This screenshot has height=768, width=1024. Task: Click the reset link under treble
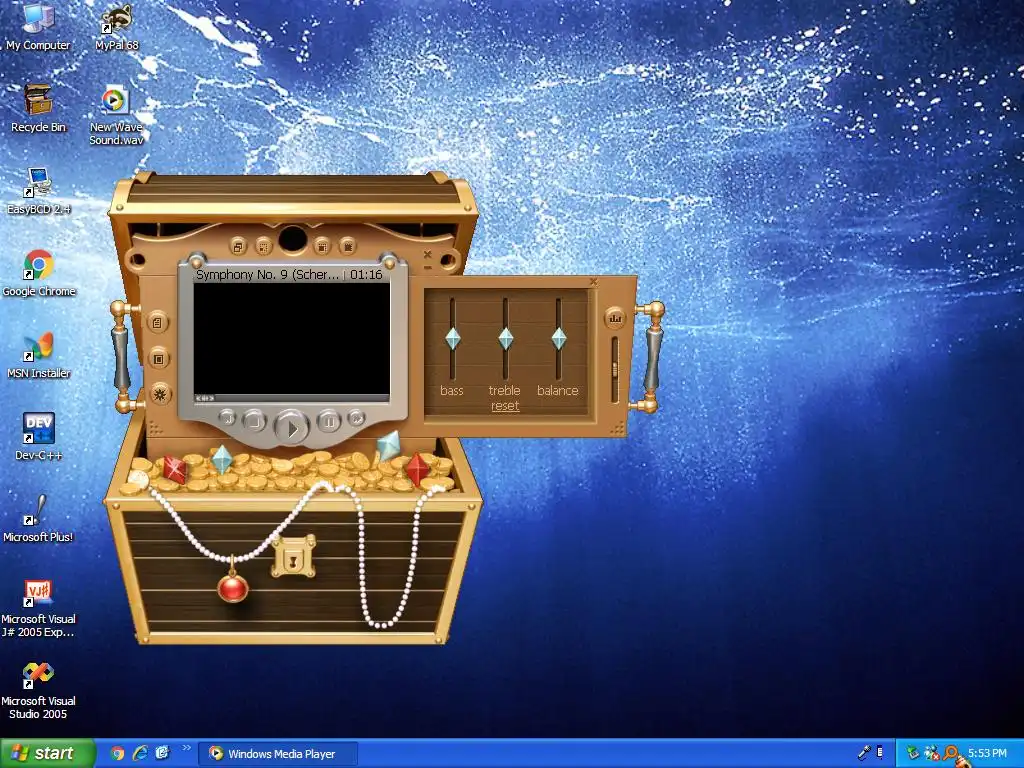coord(505,406)
